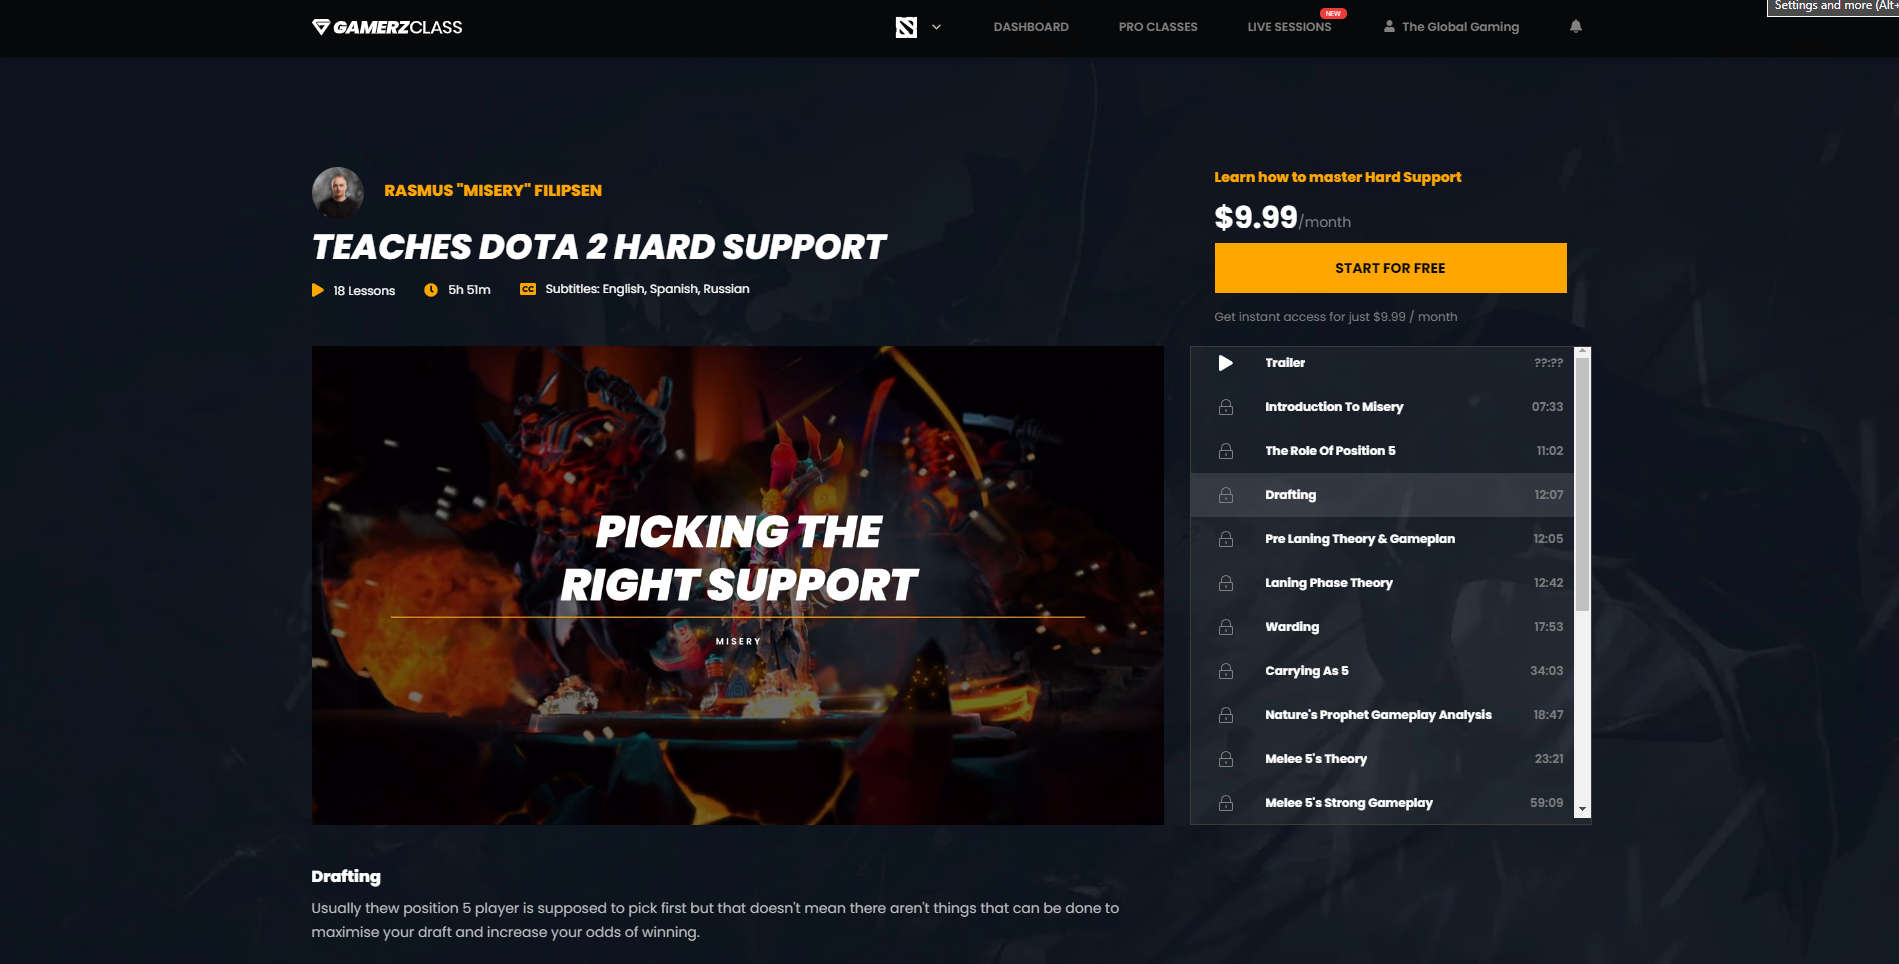This screenshot has height=964, width=1899.
Task: Click the GamerzClass logo
Action: pyautogui.click(x=387, y=27)
